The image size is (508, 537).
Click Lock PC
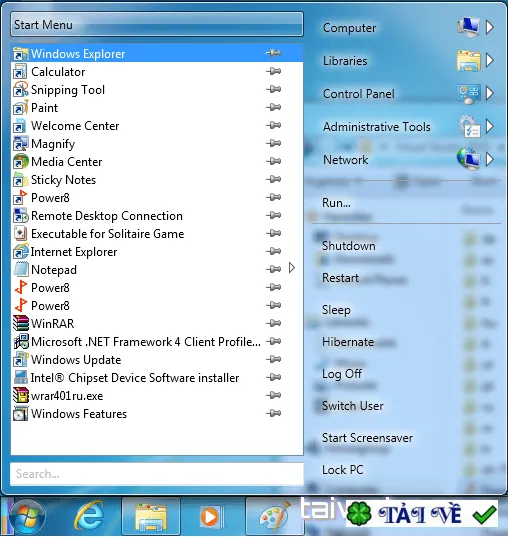pyautogui.click(x=343, y=470)
